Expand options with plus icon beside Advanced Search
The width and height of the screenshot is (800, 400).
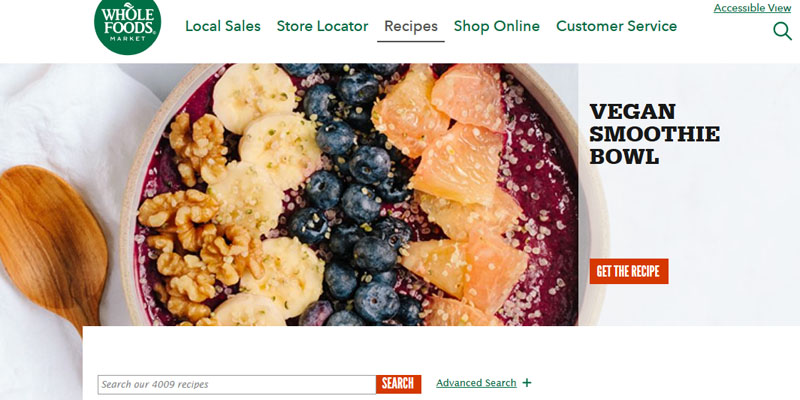[527, 383]
